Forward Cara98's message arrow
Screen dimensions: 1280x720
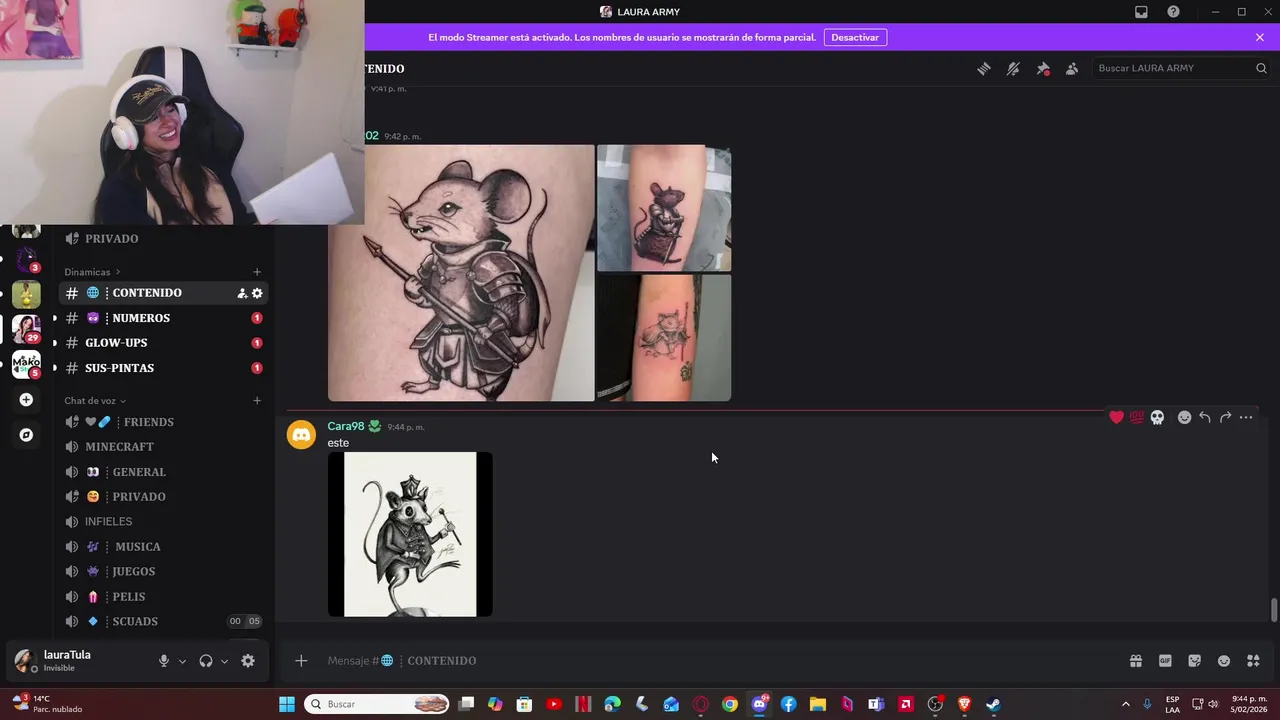[1225, 417]
